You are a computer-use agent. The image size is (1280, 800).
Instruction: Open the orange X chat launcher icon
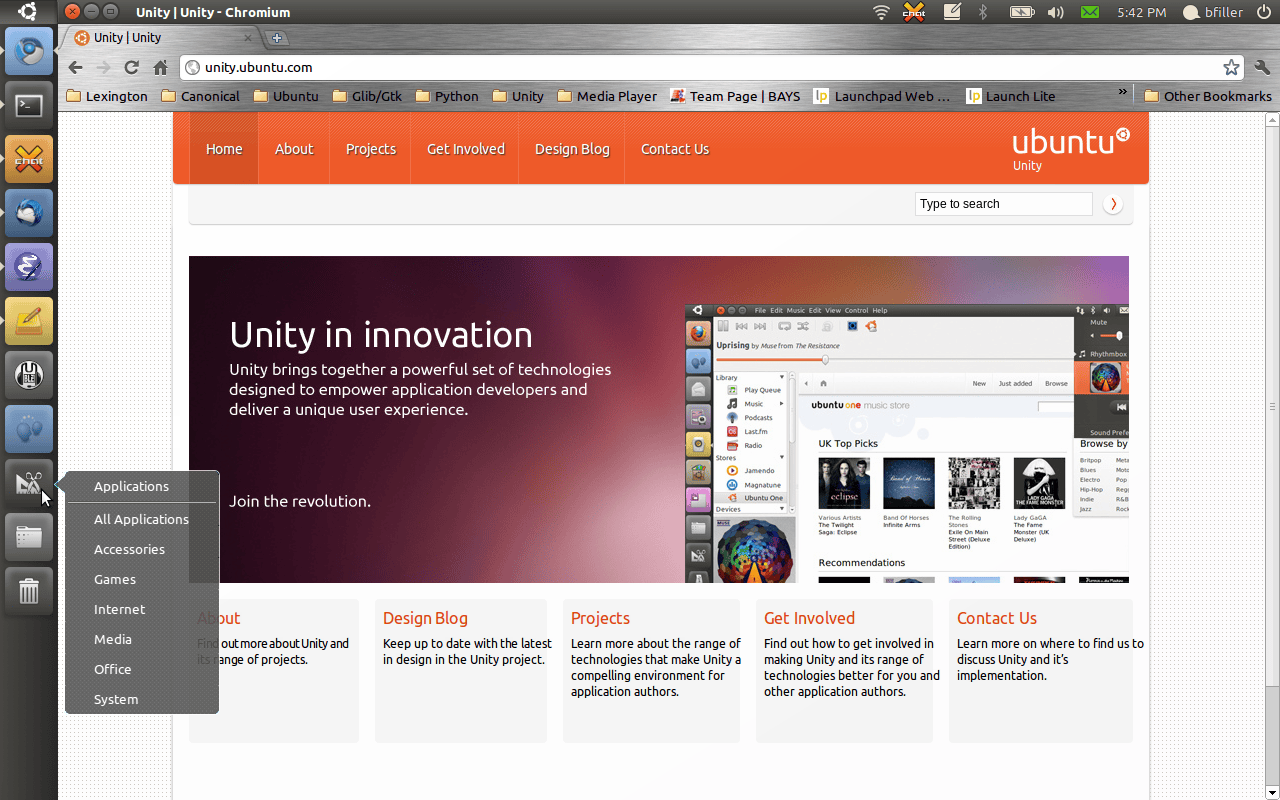pyautogui.click(x=29, y=159)
